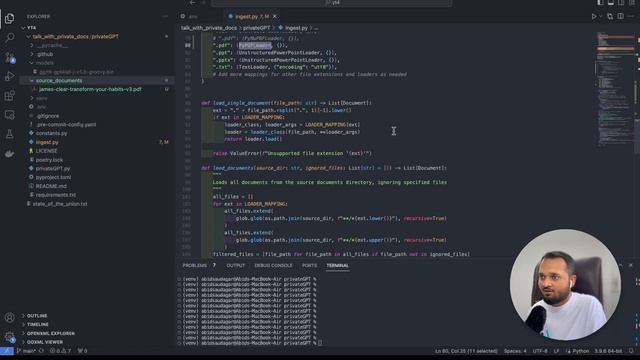This screenshot has height=360, width=640.
Task: Expand the OOXML VIEWER section
Action: tap(45, 342)
